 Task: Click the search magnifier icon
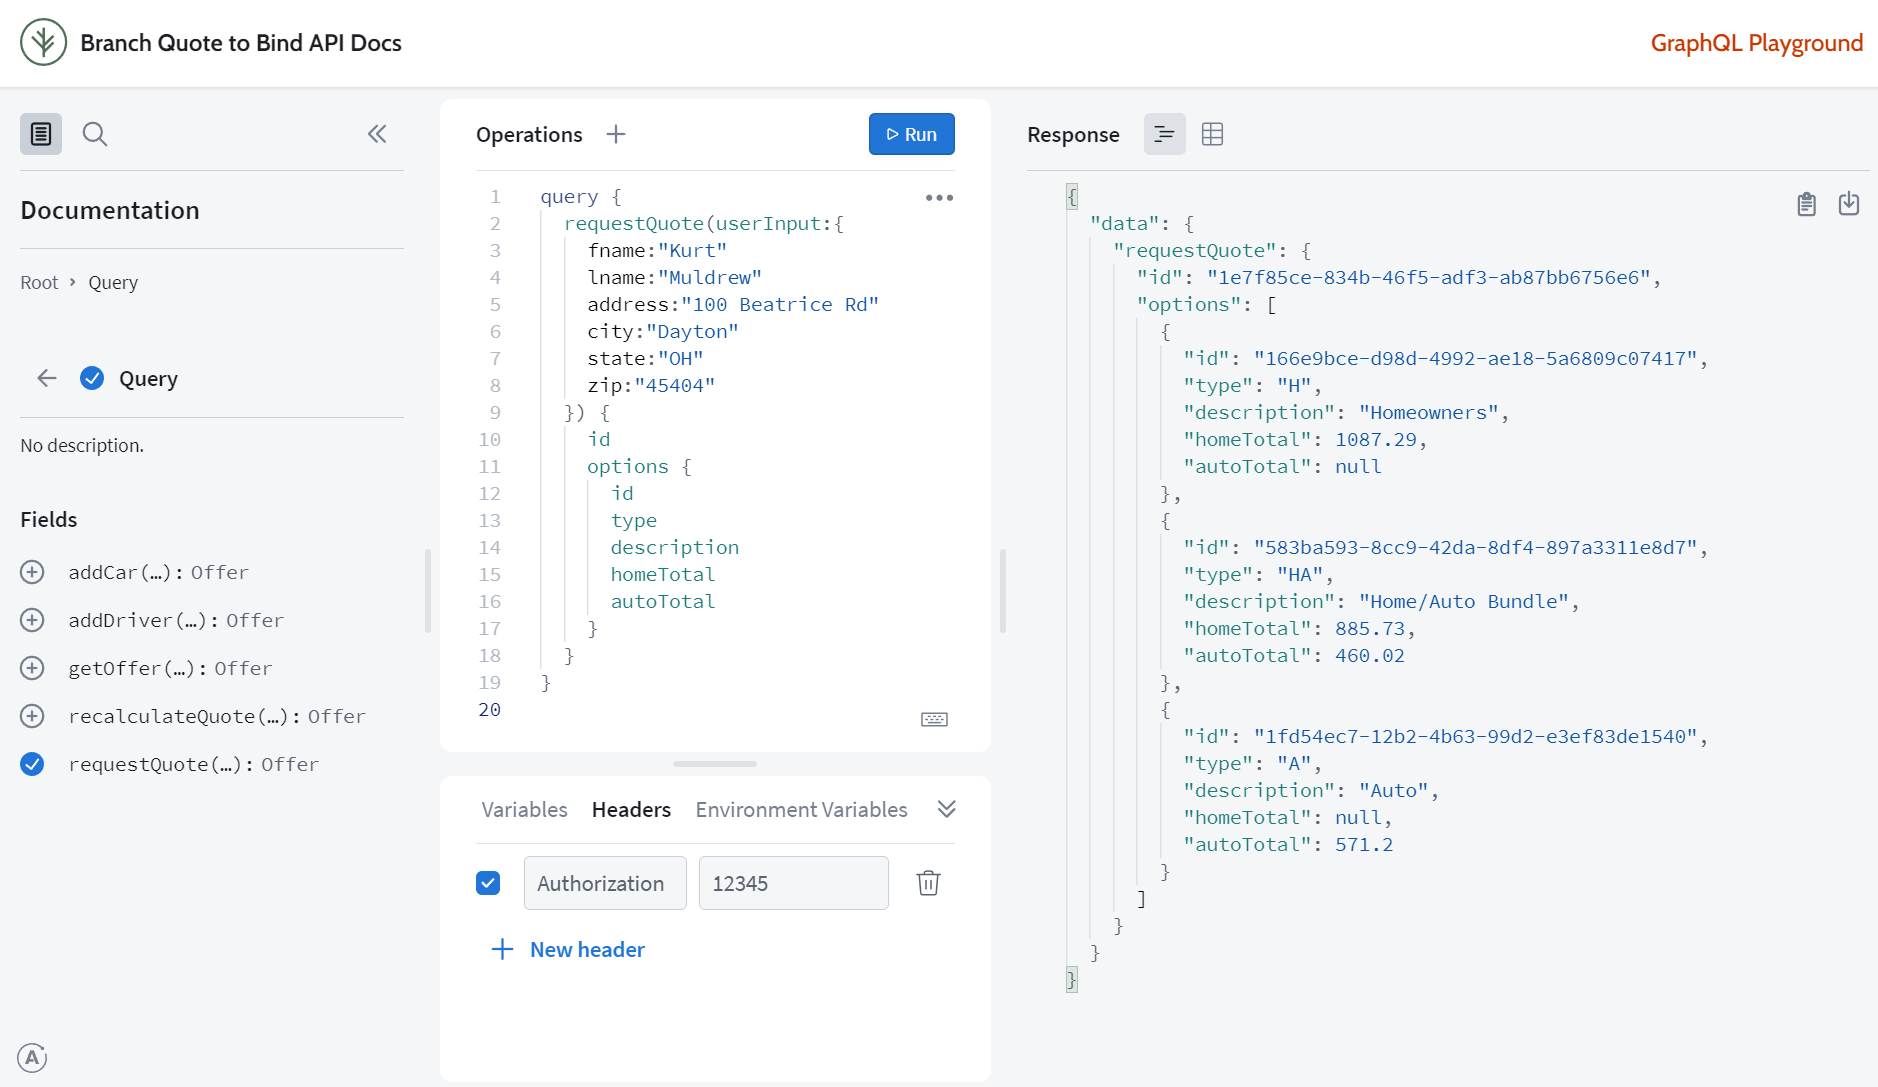[95, 134]
